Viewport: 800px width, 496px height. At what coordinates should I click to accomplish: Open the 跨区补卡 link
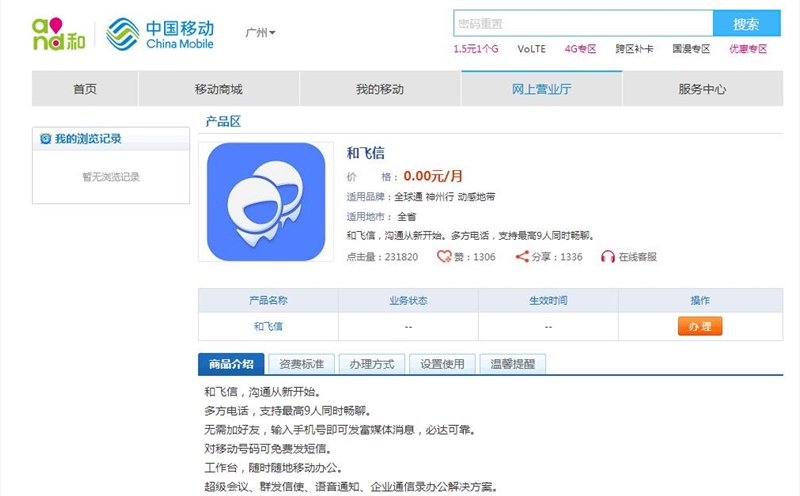click(x=634, y=49)
